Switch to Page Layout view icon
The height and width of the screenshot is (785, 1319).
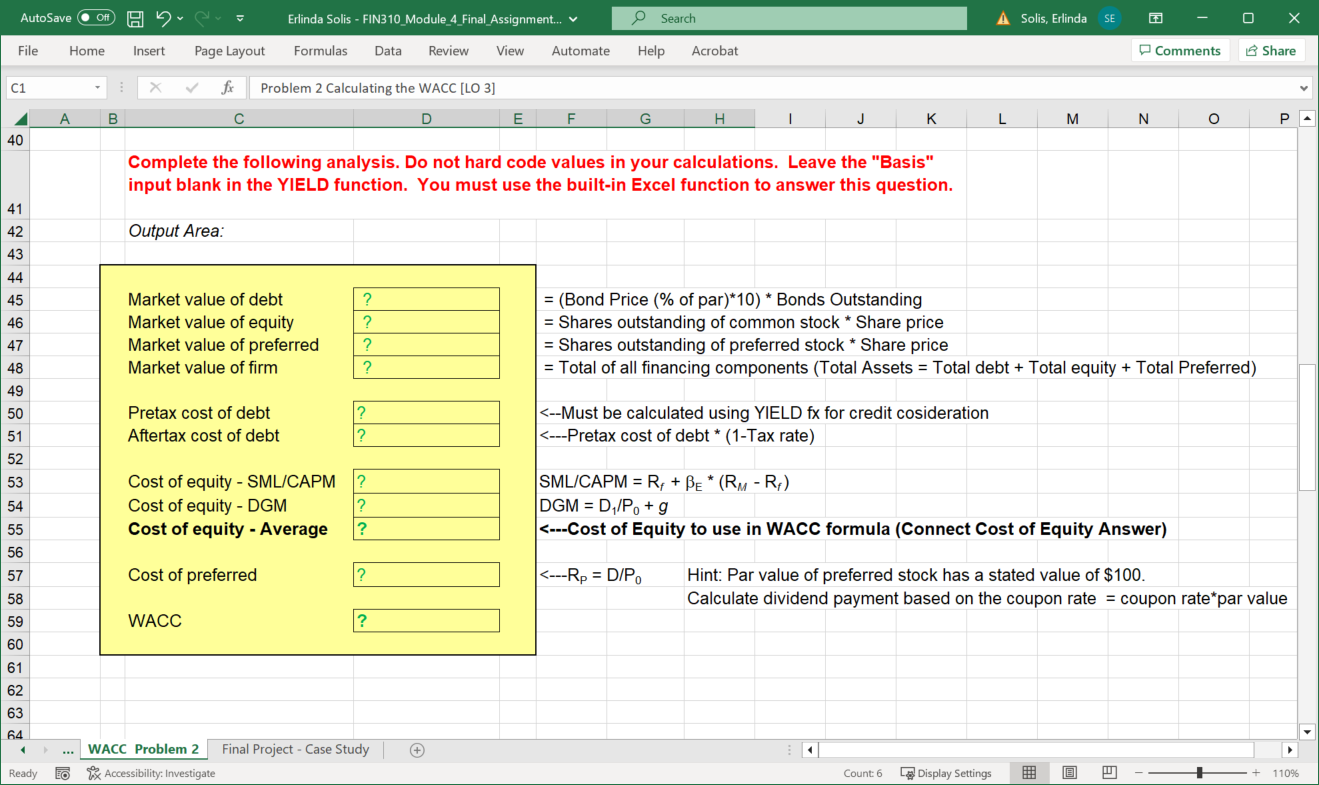click(1069, 773)
